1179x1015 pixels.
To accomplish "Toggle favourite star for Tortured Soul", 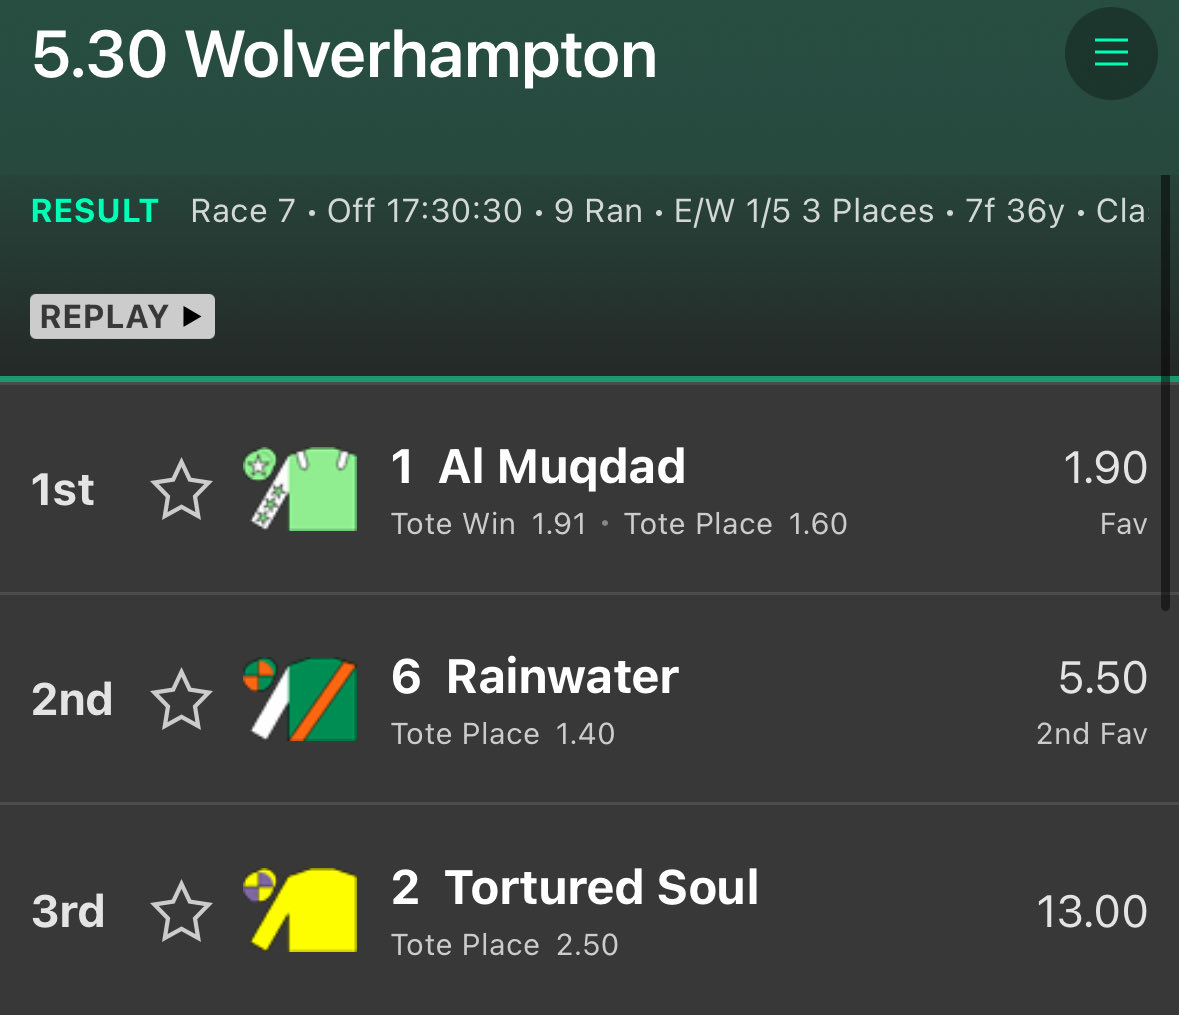I will click(181, 911).
